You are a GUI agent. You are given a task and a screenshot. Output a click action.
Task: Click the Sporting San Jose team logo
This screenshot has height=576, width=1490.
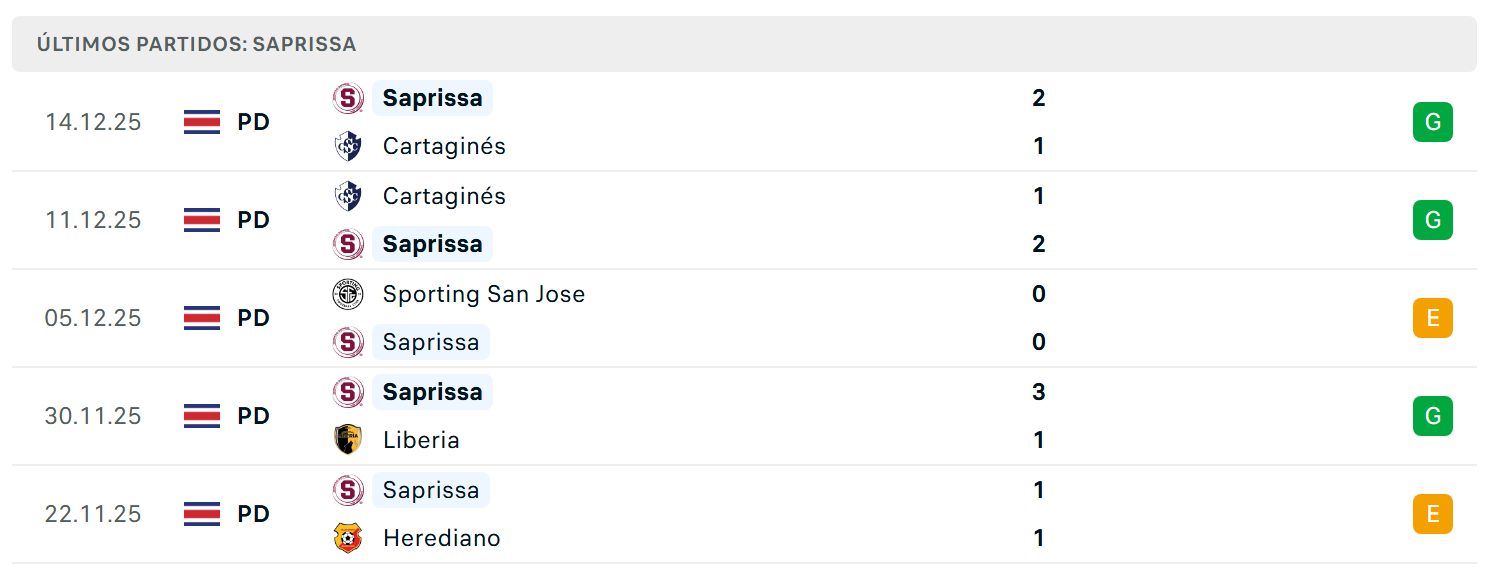[x=348, y=294]
